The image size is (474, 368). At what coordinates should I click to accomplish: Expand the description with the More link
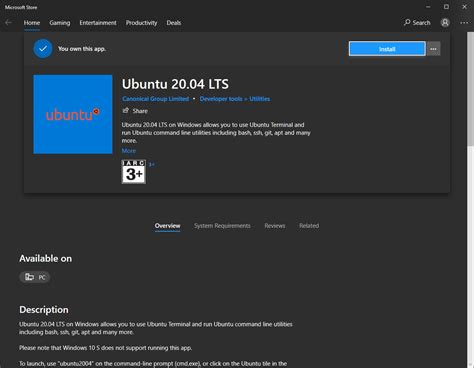(129, 151)
